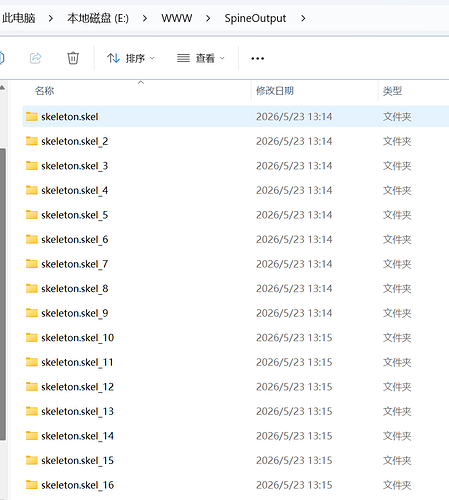The width and height of the screenshot is (449, 500).
Task: Go to 本地磁盘 (E:) in address bar
Action: [98, 18]
